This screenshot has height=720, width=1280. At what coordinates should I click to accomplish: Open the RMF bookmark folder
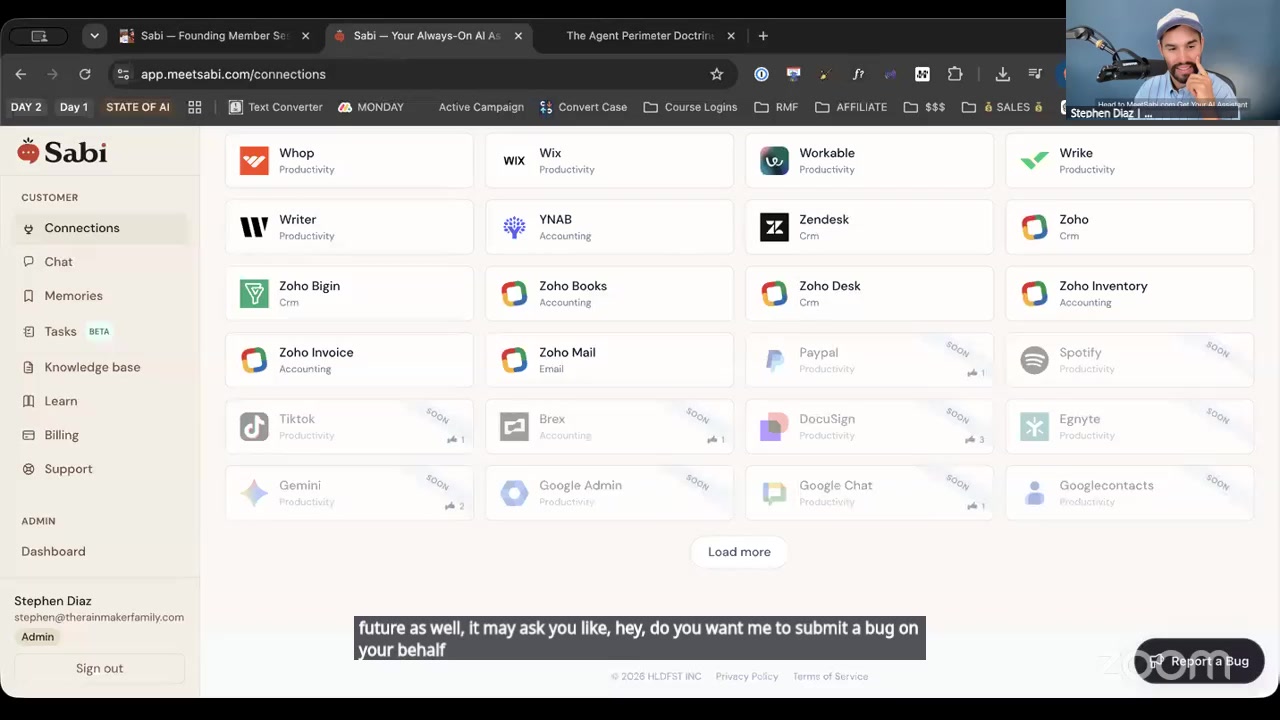776,107
